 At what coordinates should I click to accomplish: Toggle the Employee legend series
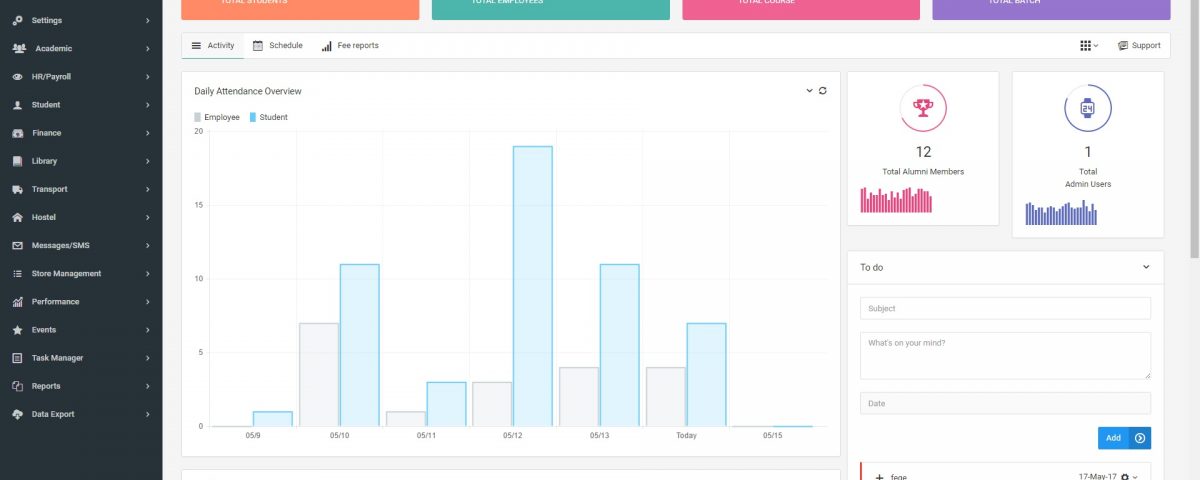pos(217,117)
